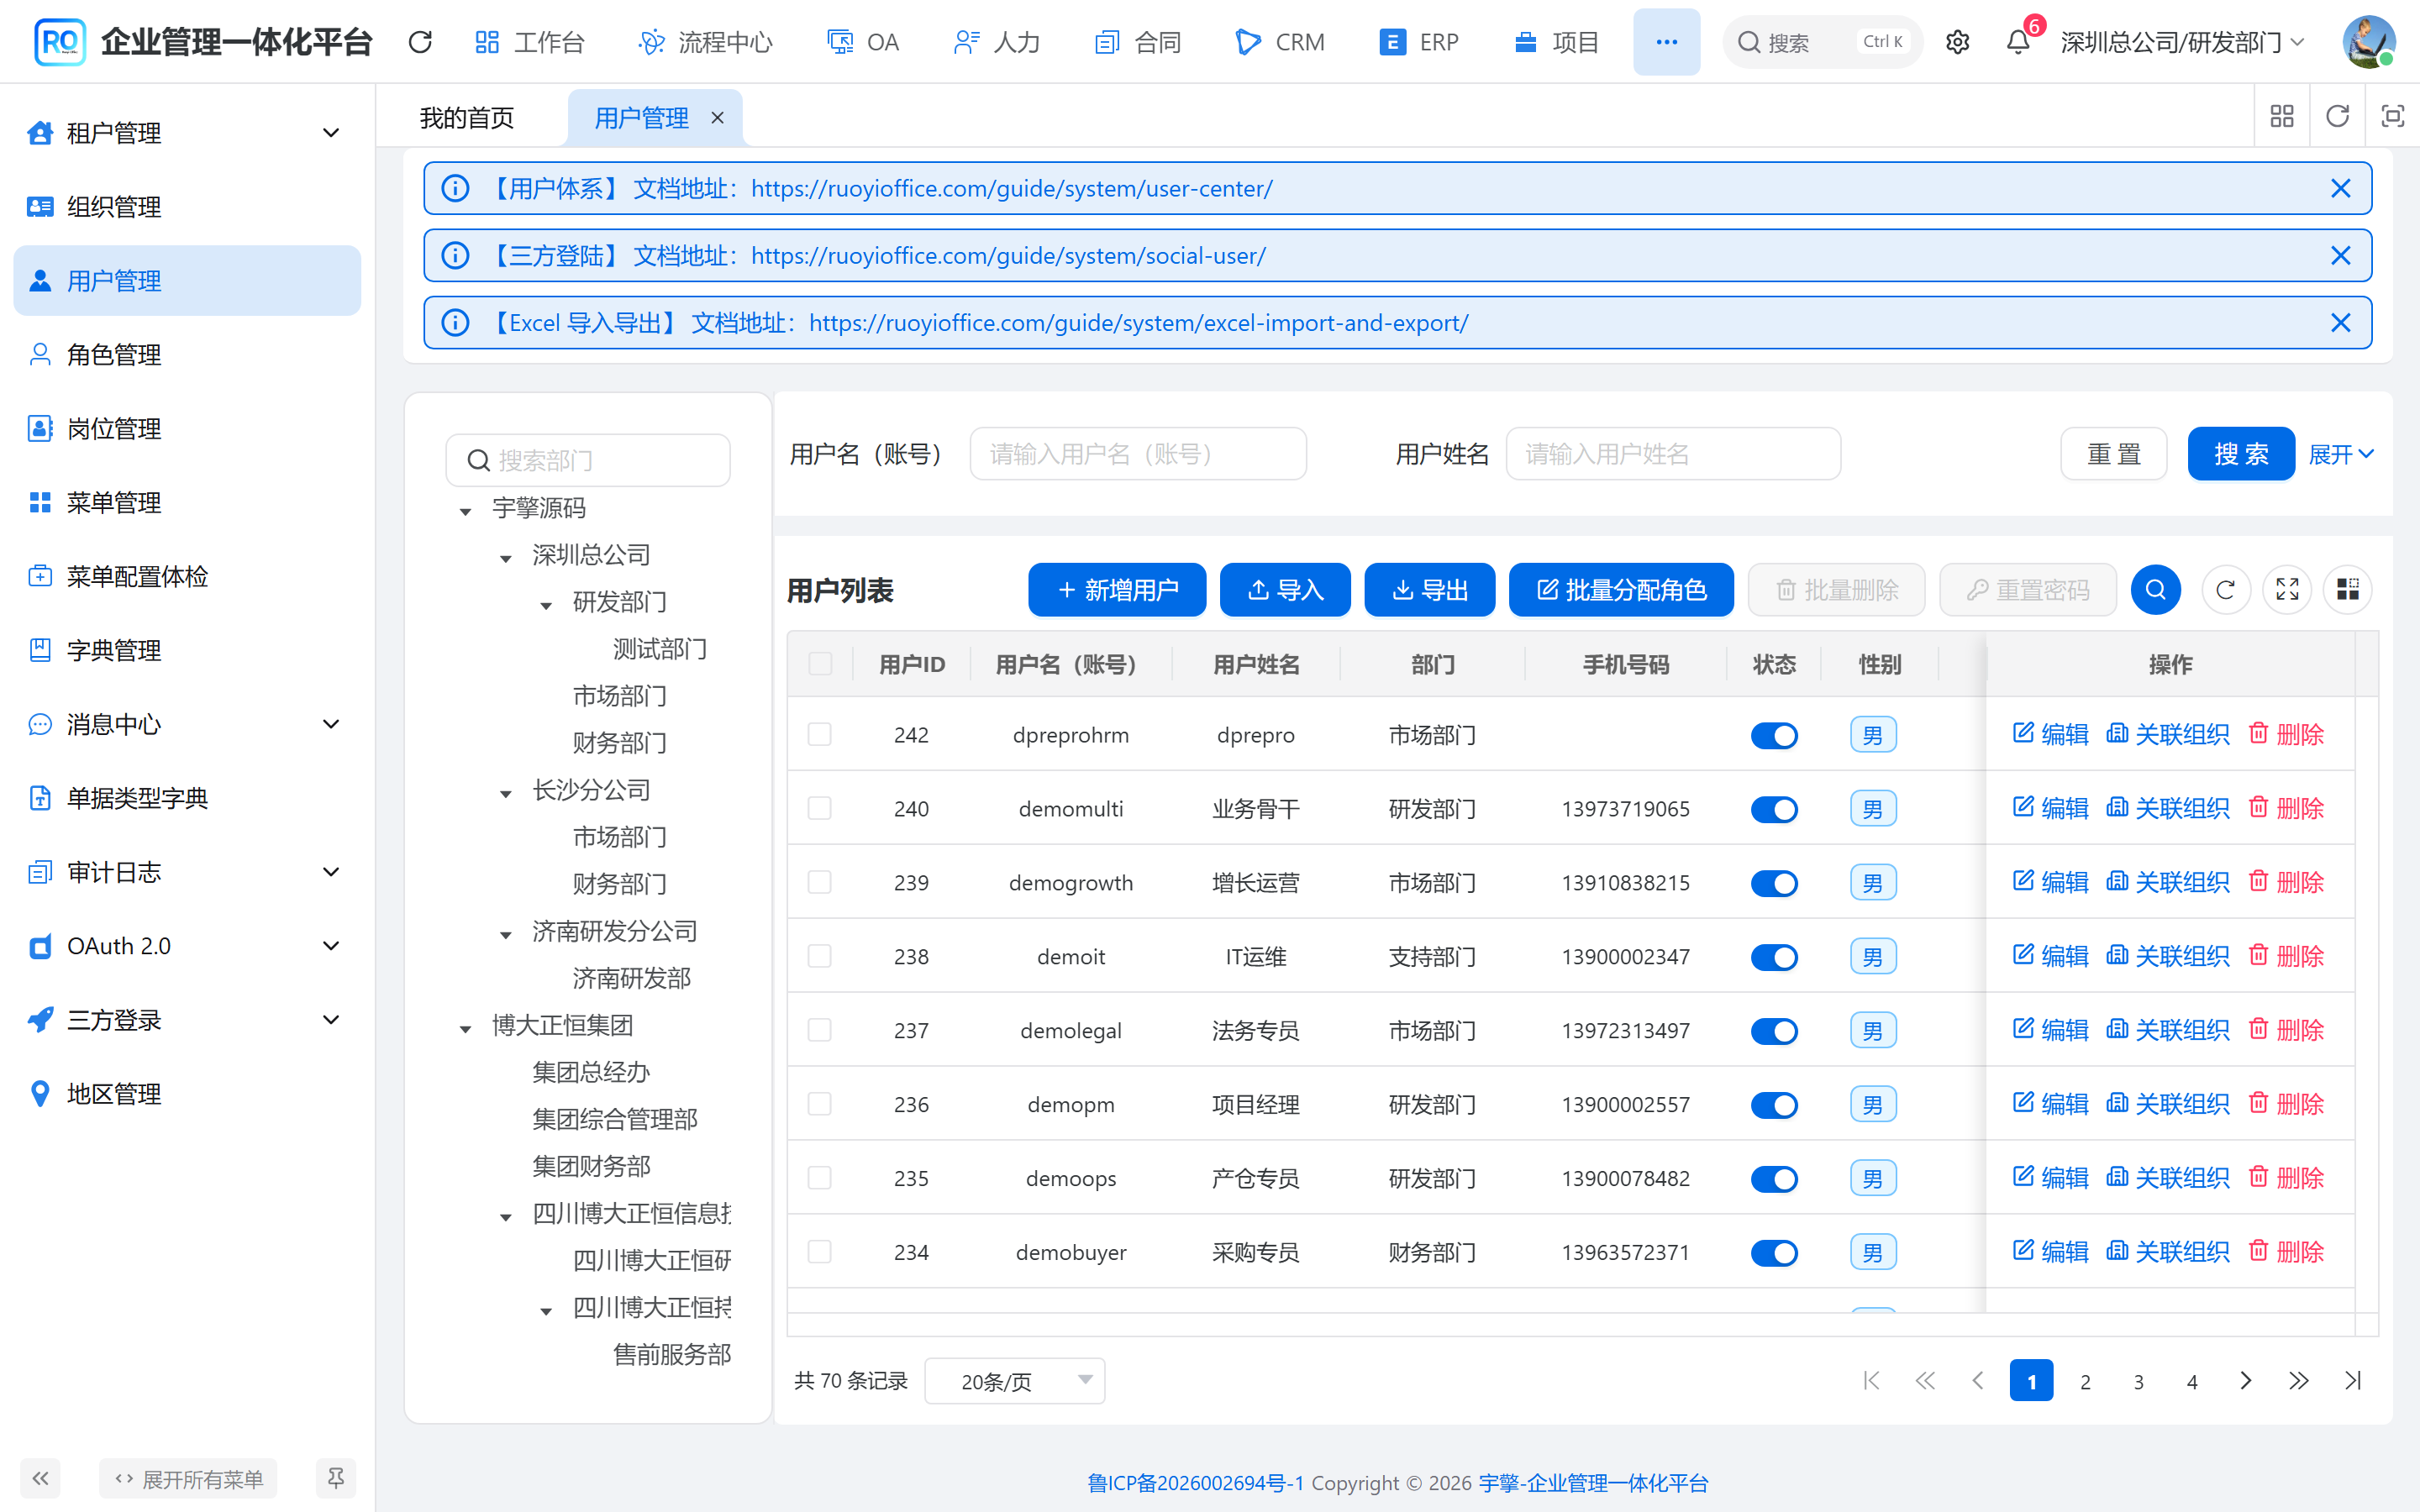2420x1512 pixels.
Task: Switch to the 我的首页 tab
Action: coord(466,118)
